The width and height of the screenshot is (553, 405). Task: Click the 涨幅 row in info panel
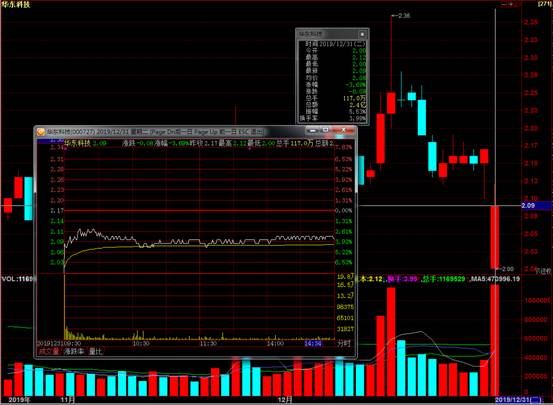[333, 85]
